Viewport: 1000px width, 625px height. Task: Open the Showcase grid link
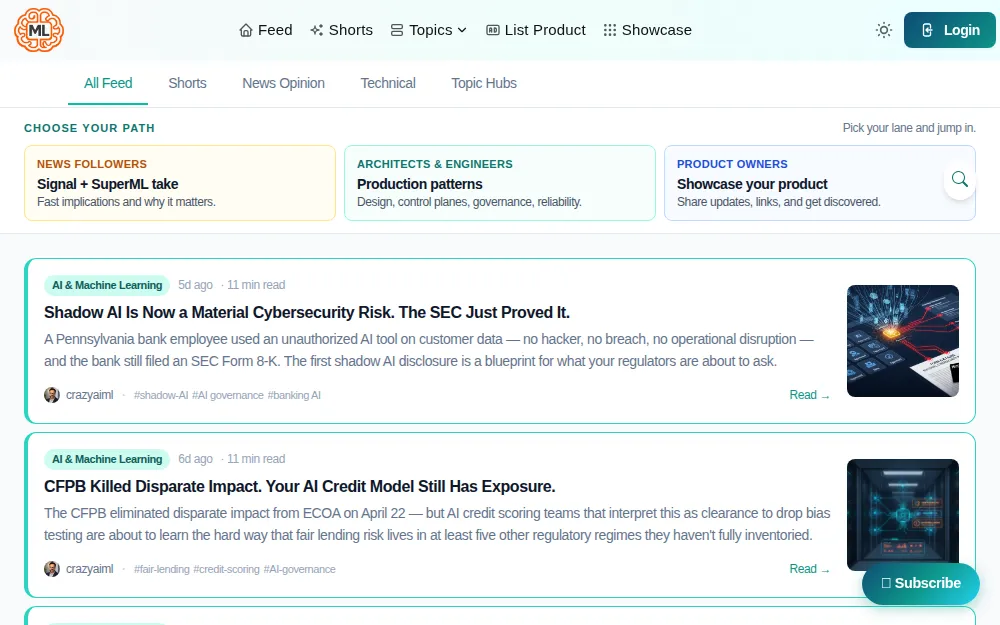(x=647, y=30)
